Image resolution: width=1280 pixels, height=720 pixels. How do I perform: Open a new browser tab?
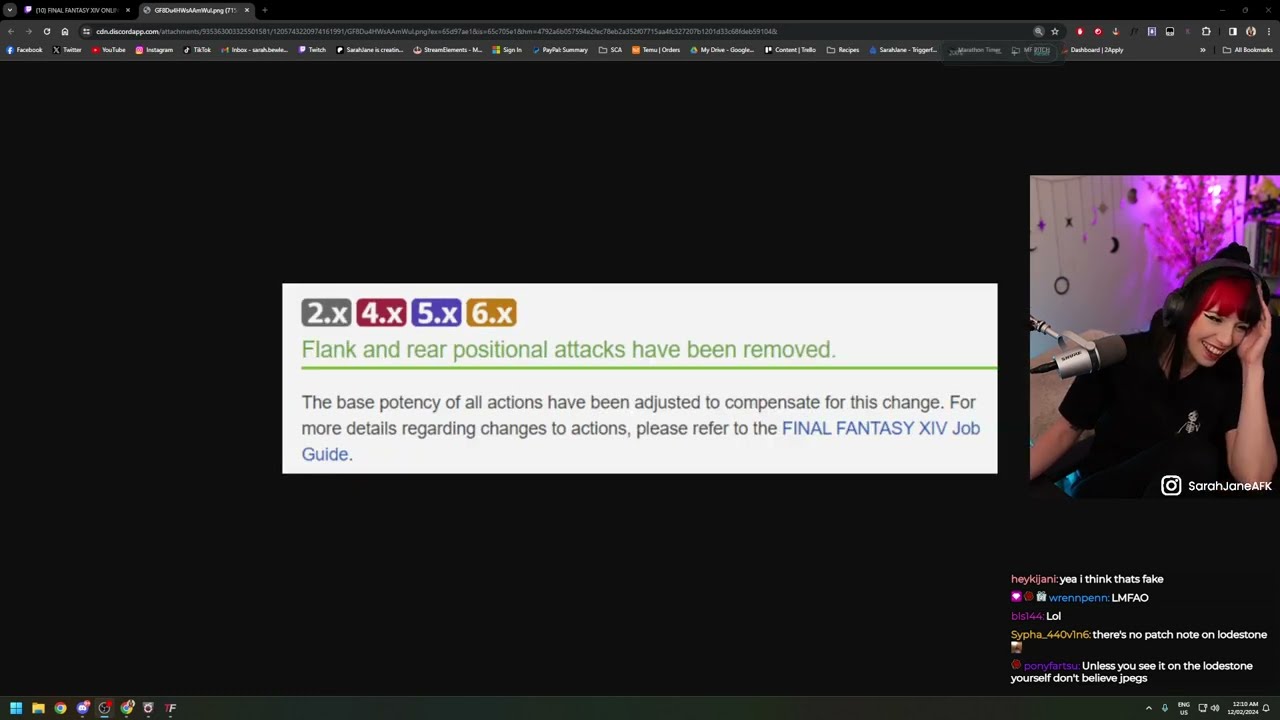[265, 10]
